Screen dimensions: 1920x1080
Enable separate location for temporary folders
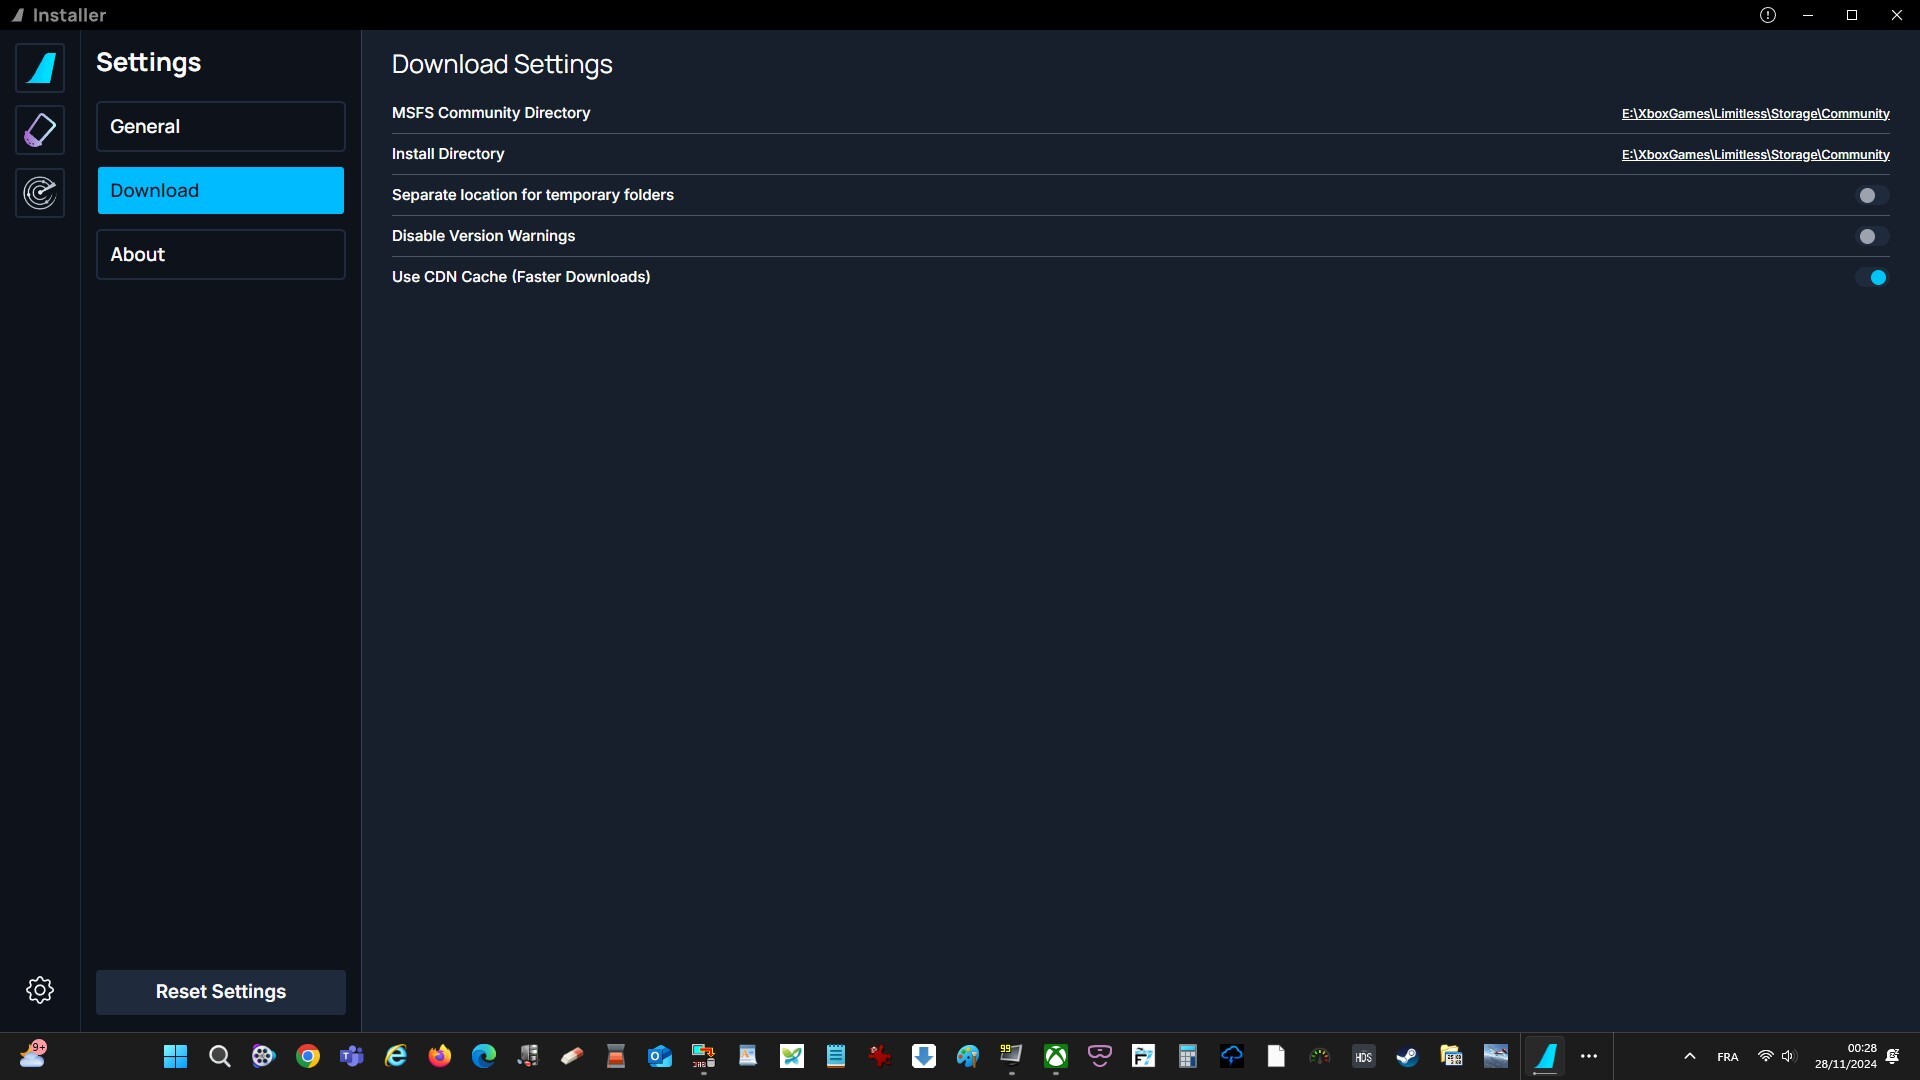(x=1871, y=195)
